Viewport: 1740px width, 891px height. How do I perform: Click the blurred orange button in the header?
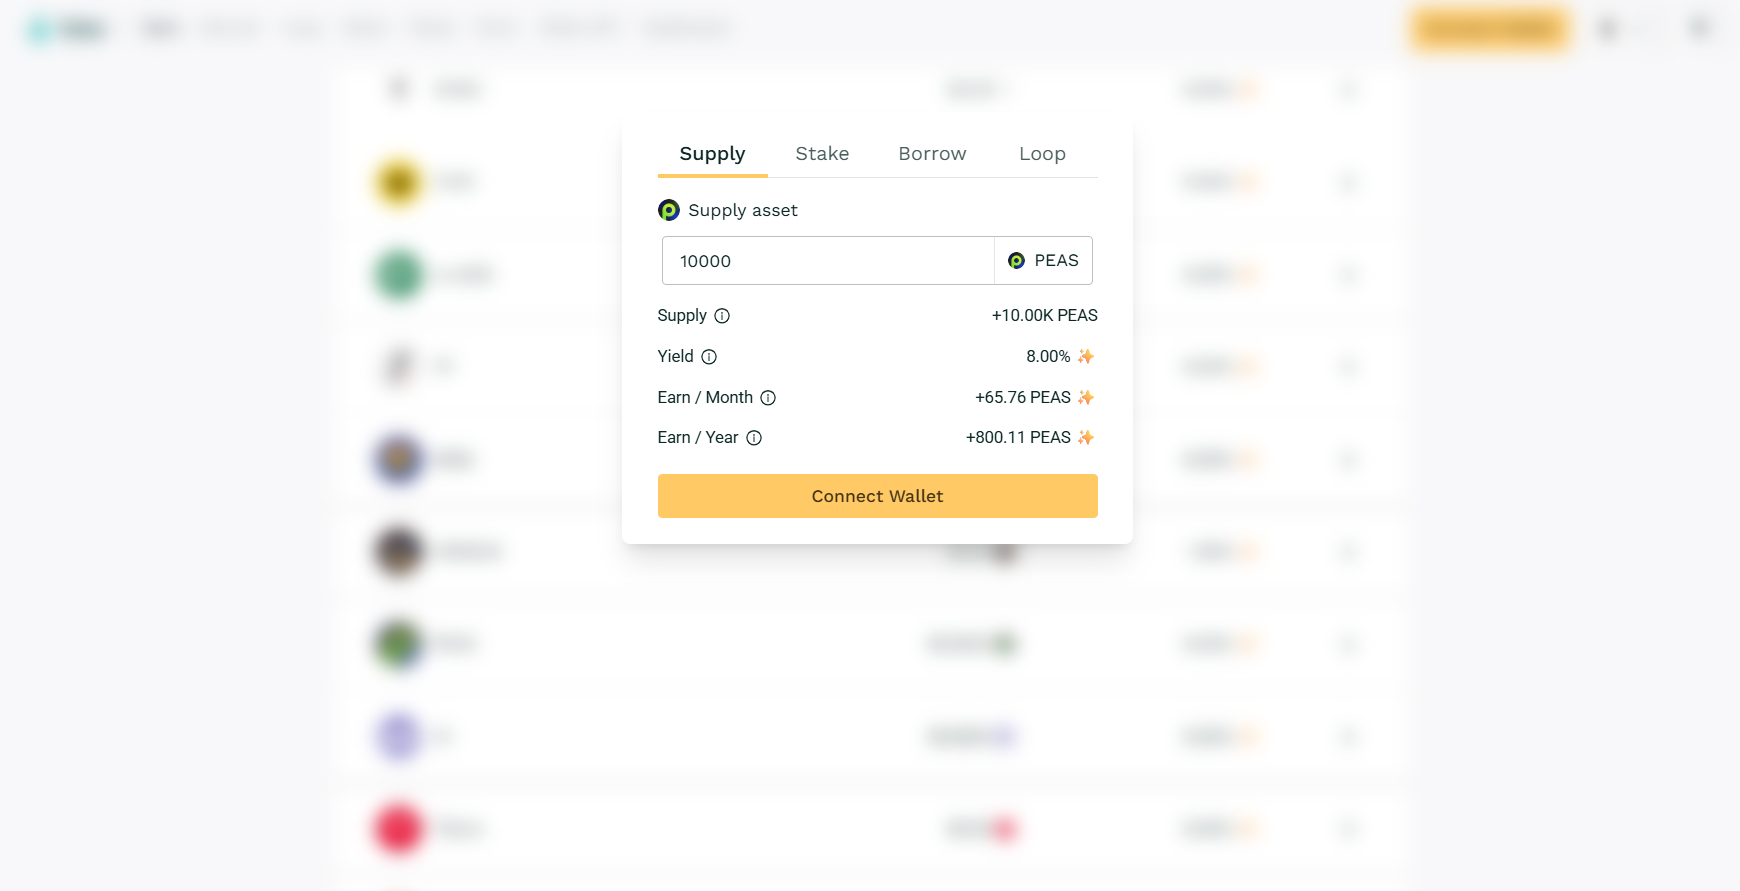tap(1489, 29)
